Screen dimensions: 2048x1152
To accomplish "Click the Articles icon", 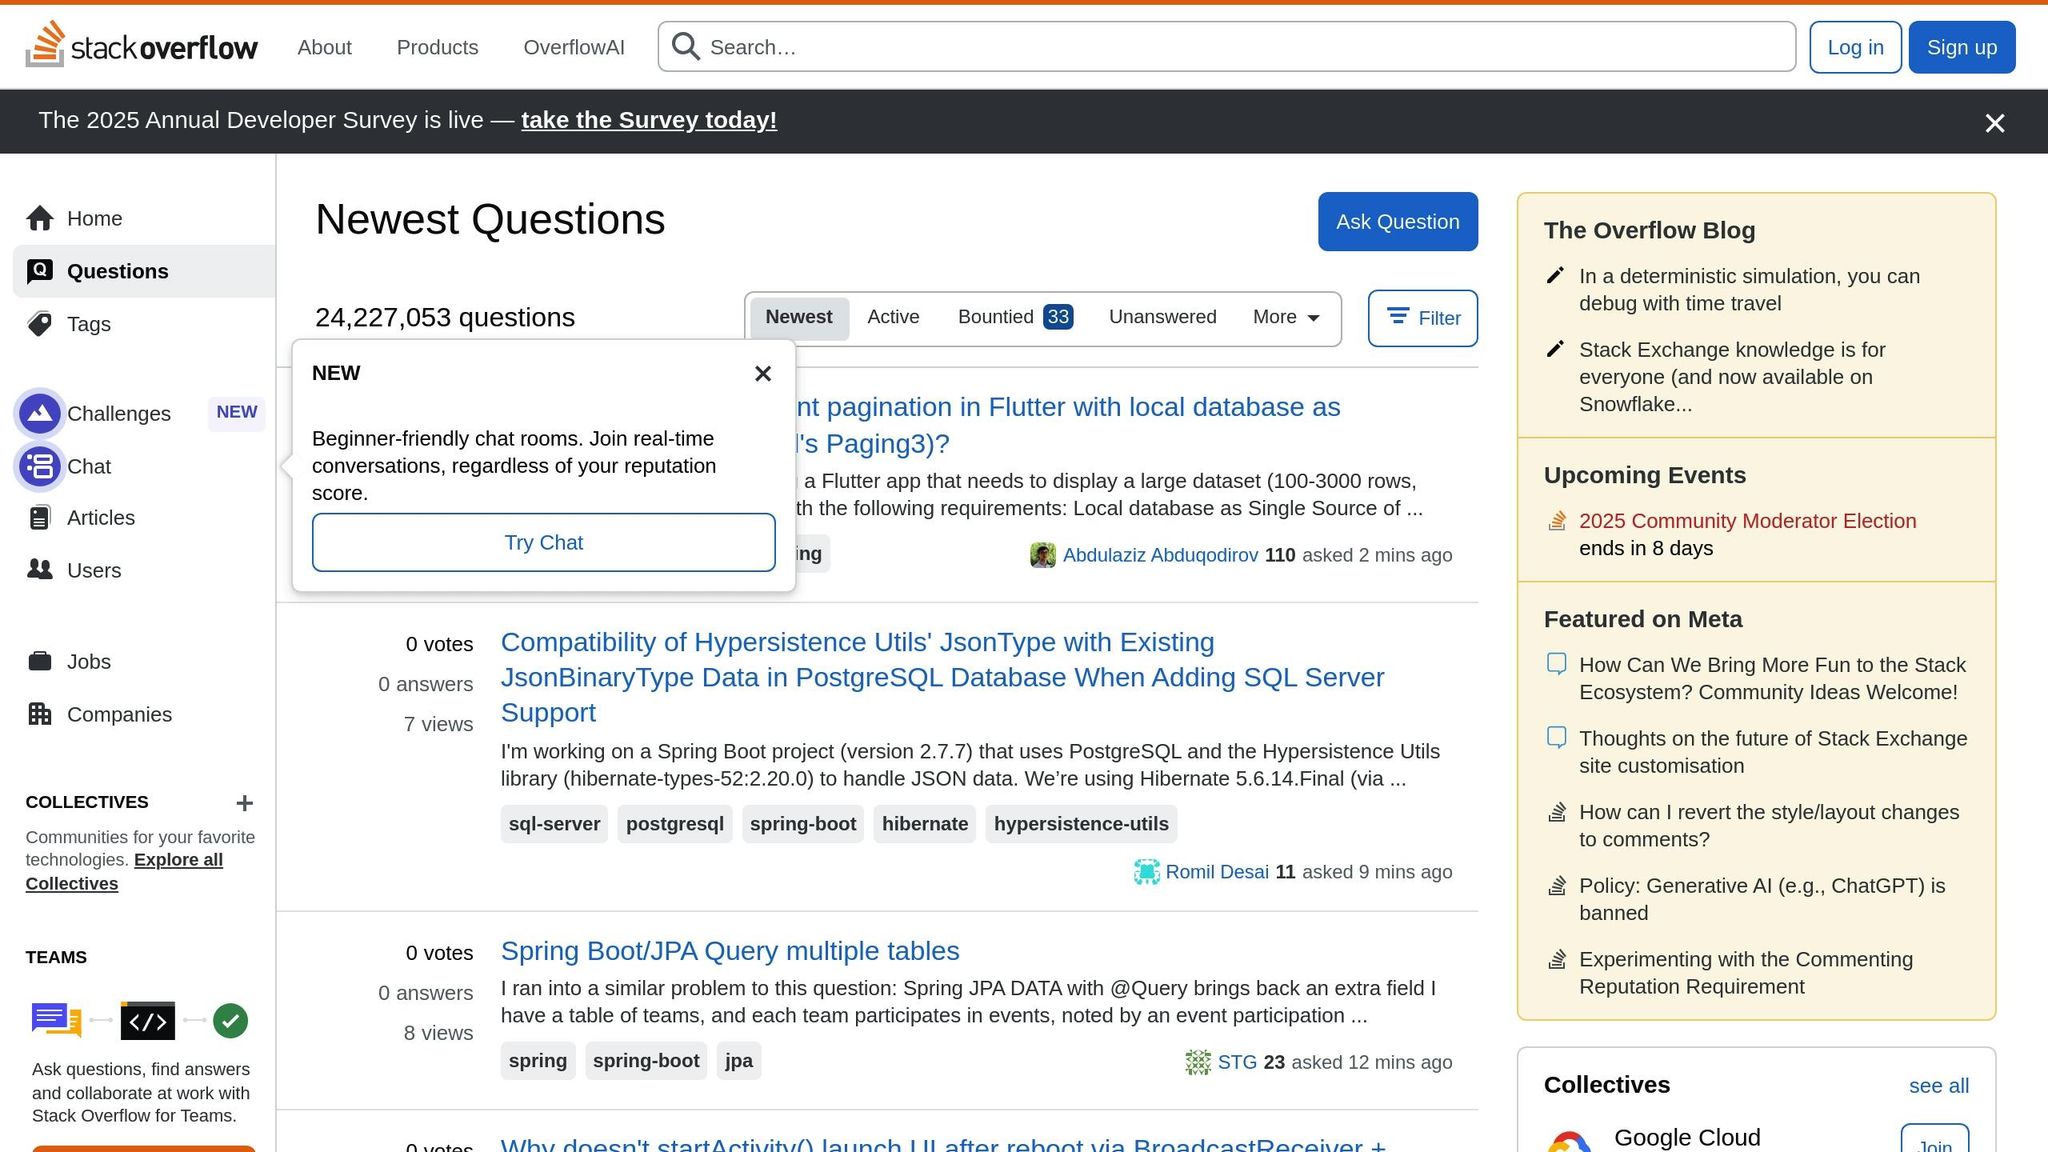I will [x=40, y=517].
